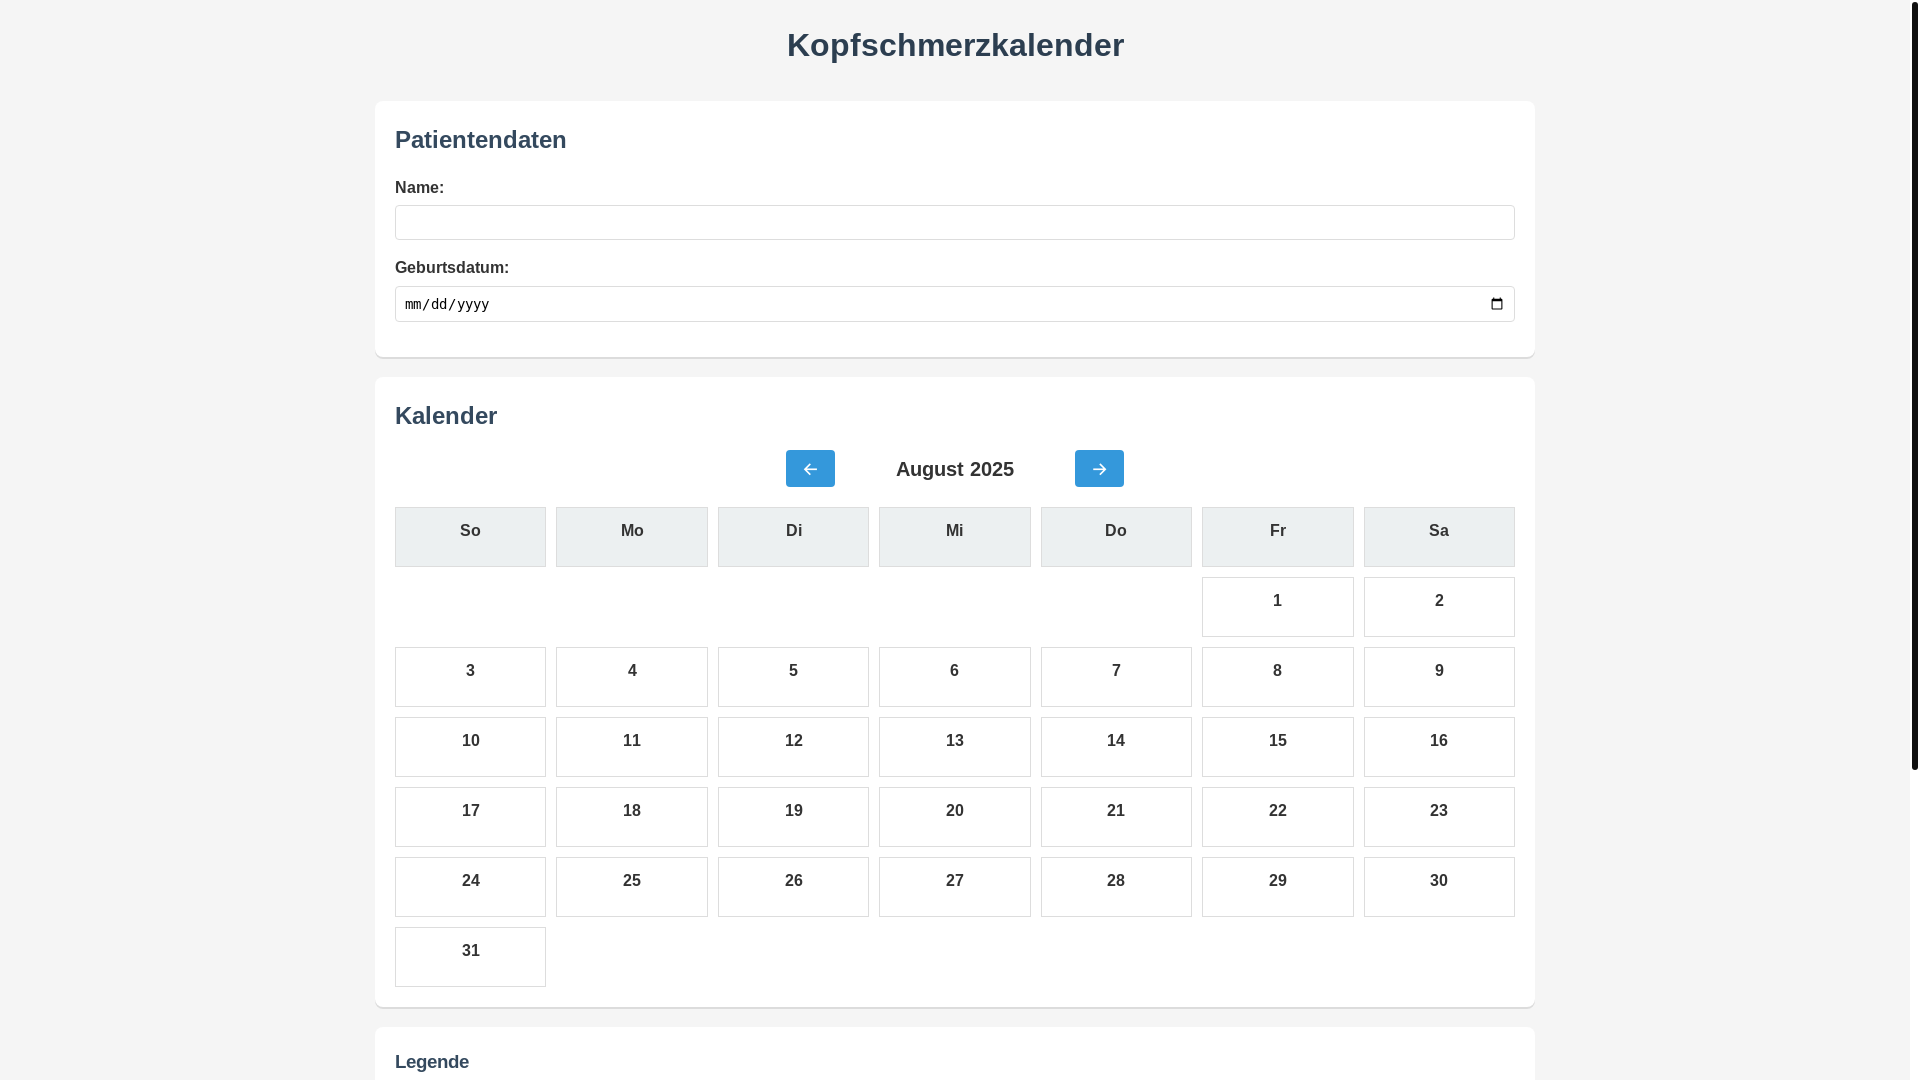Select day 1 in the calendar

pyautogui.click(x=1277, y=607)
